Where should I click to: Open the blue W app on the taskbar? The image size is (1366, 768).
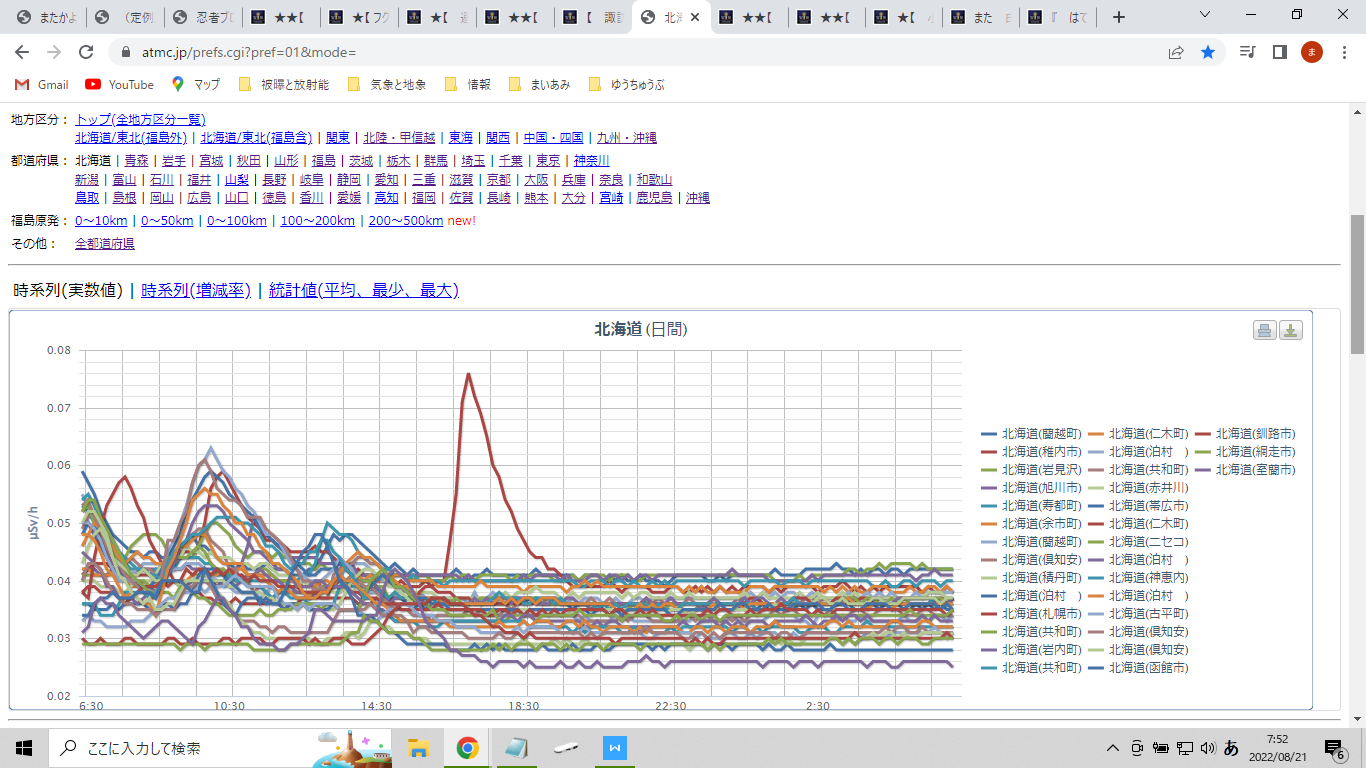point(615,747)
